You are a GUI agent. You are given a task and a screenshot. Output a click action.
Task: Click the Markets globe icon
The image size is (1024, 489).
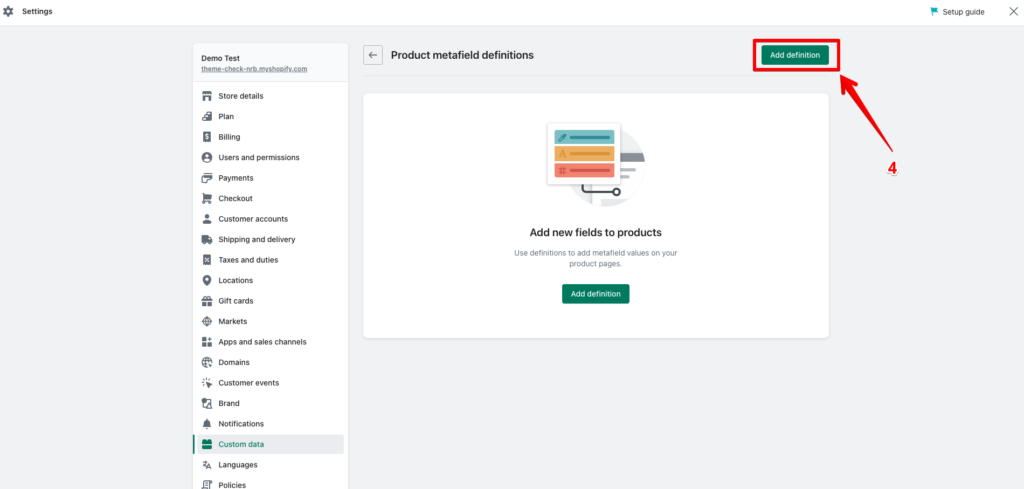pos(207,321)
